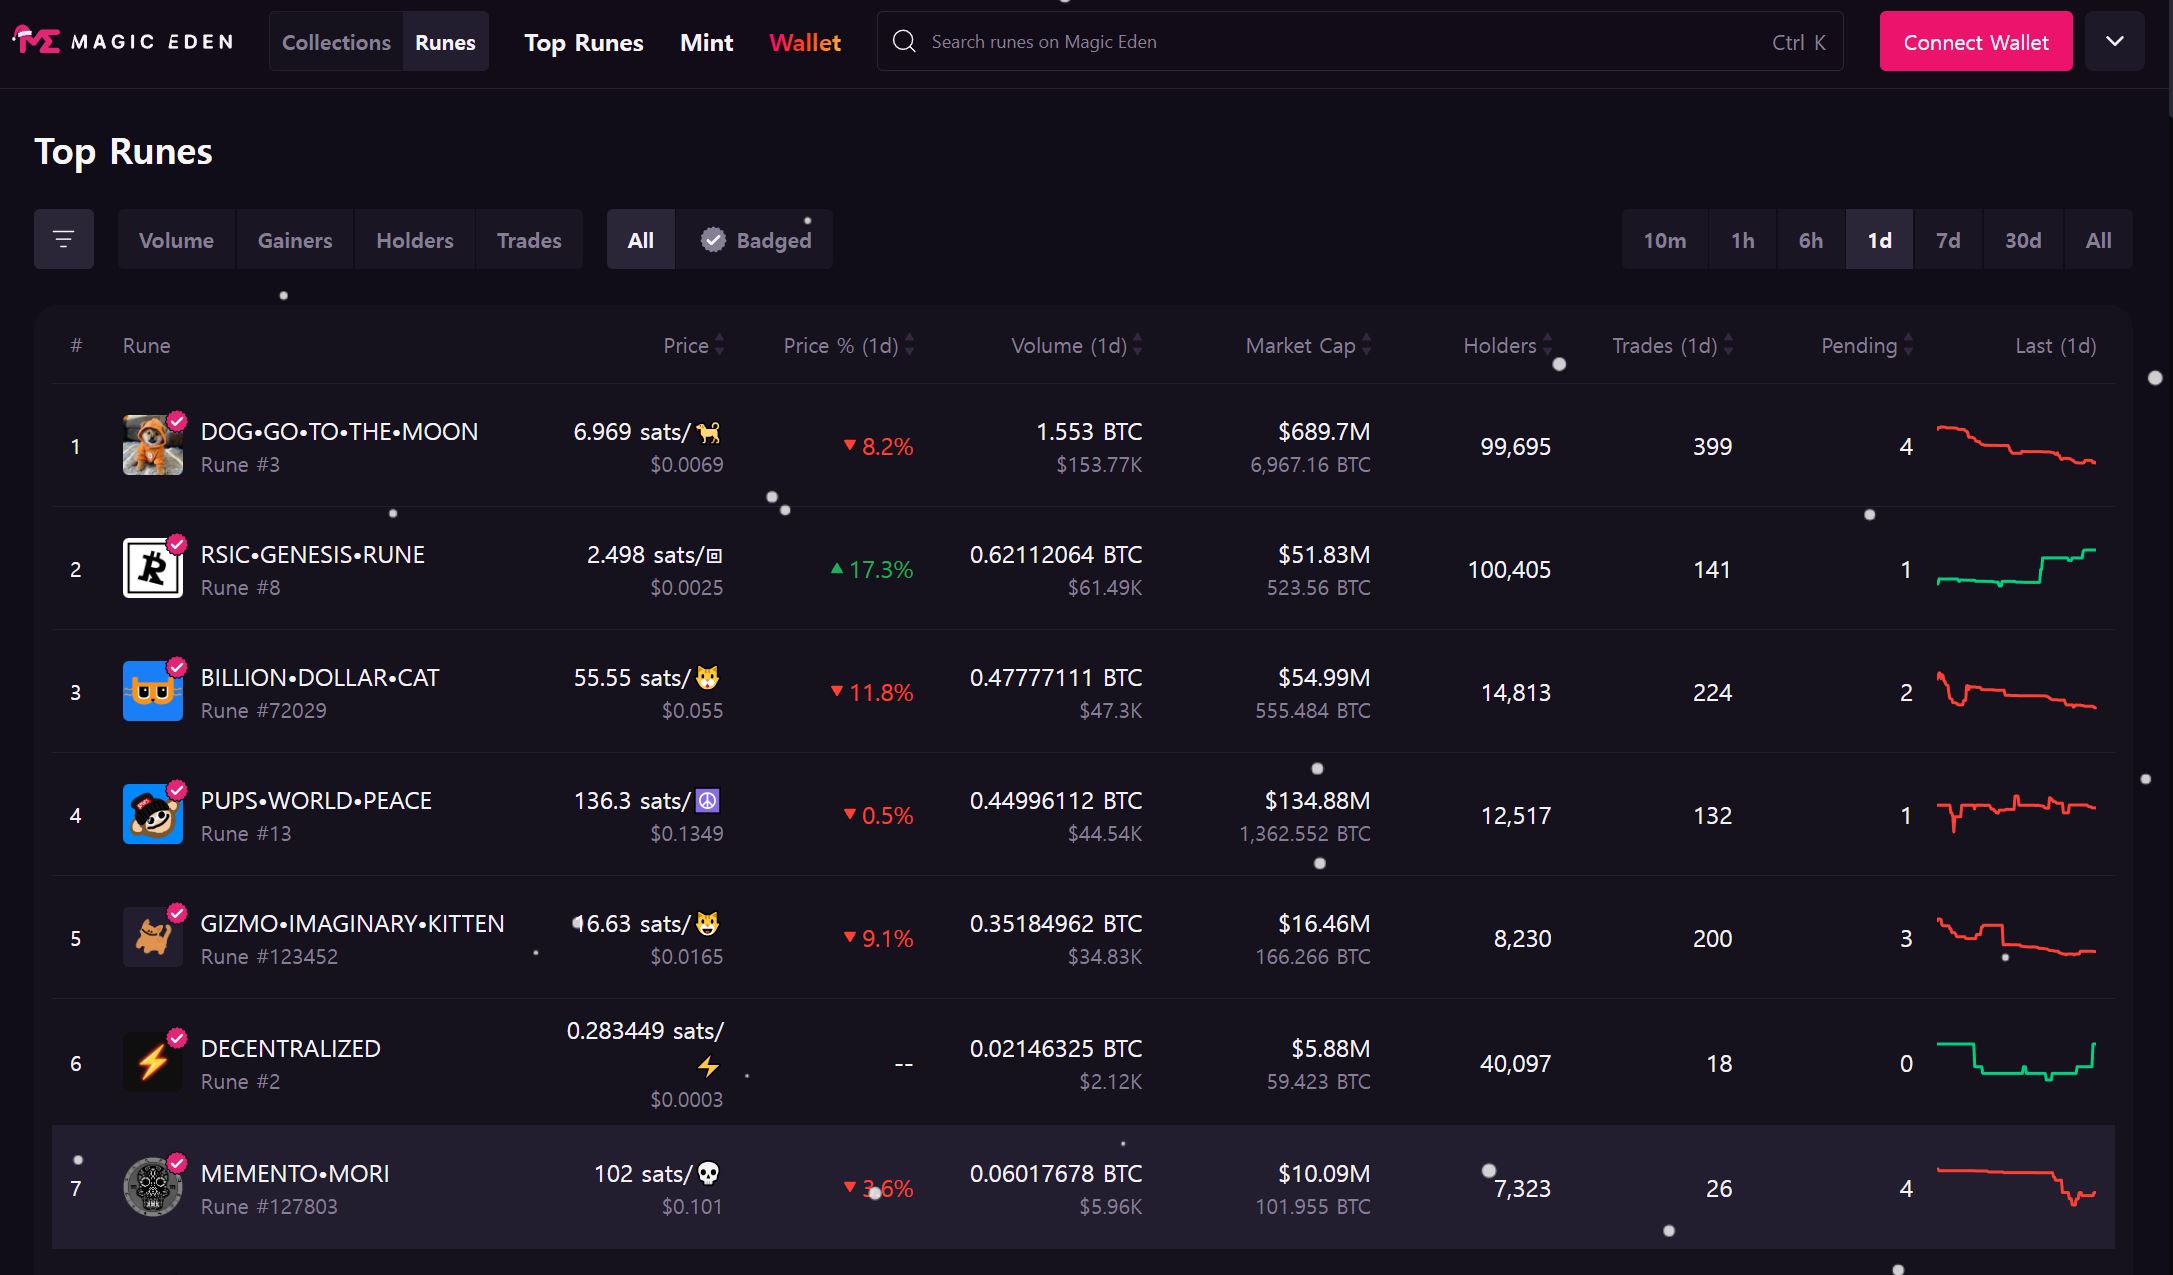This screenshot has height=1275, width=2173.
Task: Sort by Holders column
Action: point(1508,345)
